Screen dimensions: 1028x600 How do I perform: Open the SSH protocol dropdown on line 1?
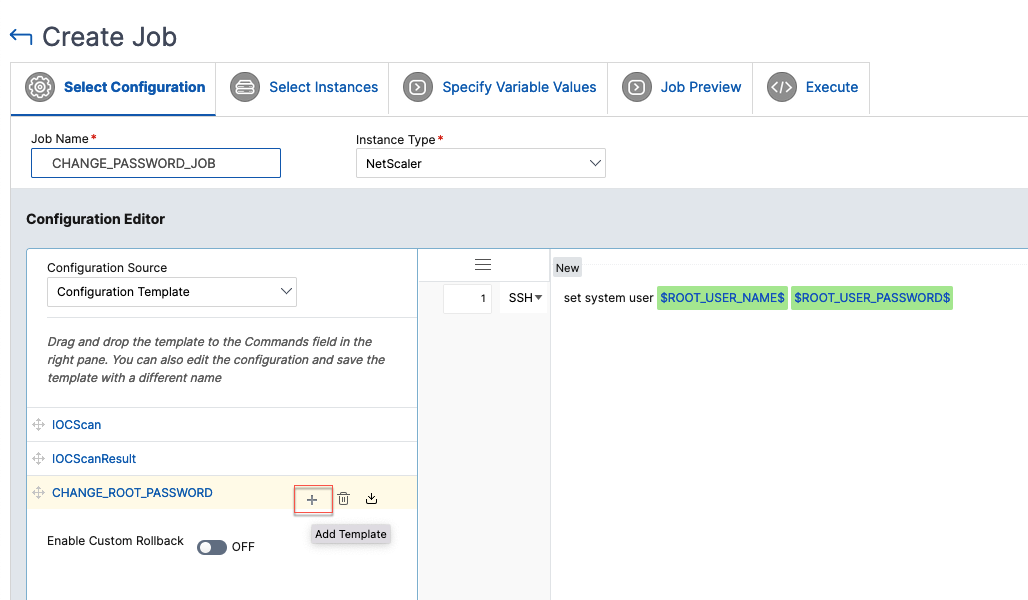[x=524, y=298]
